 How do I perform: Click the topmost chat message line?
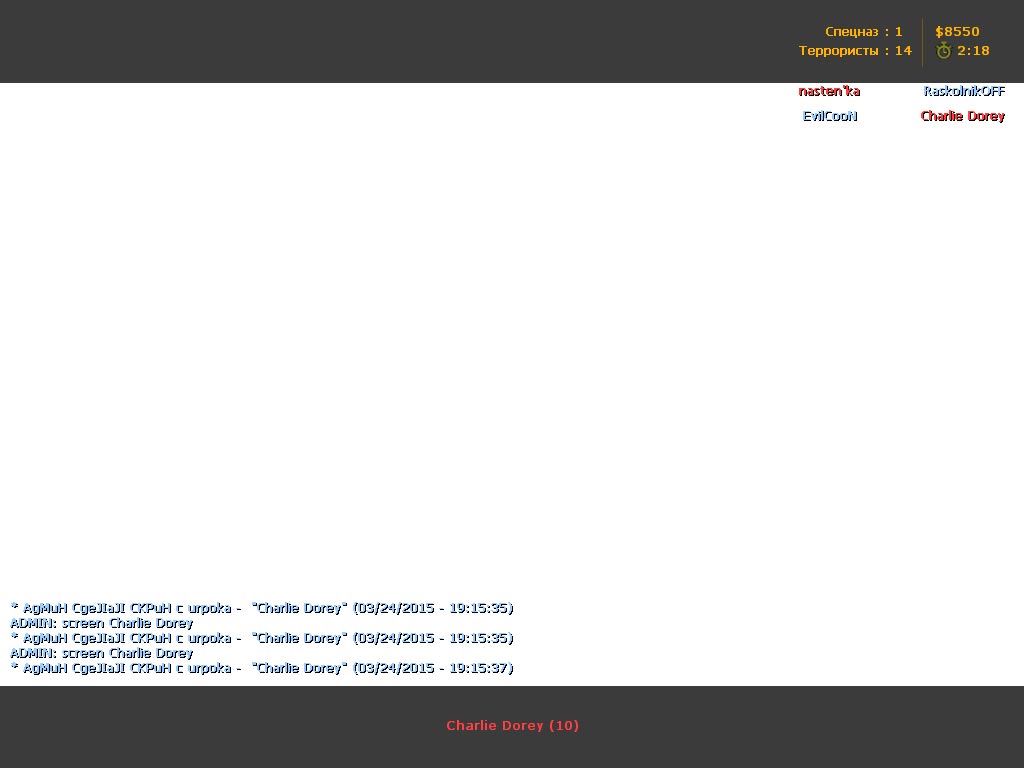(x=261, y=608)
